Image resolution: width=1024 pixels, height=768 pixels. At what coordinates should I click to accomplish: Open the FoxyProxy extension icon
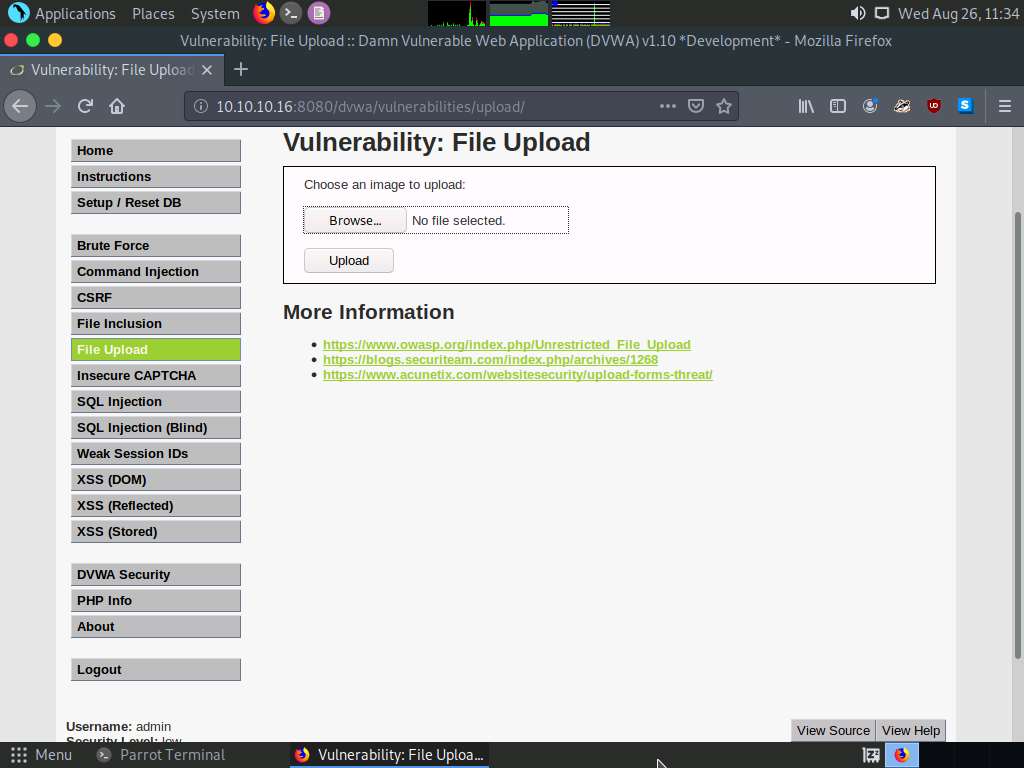(x=901, y=105)
